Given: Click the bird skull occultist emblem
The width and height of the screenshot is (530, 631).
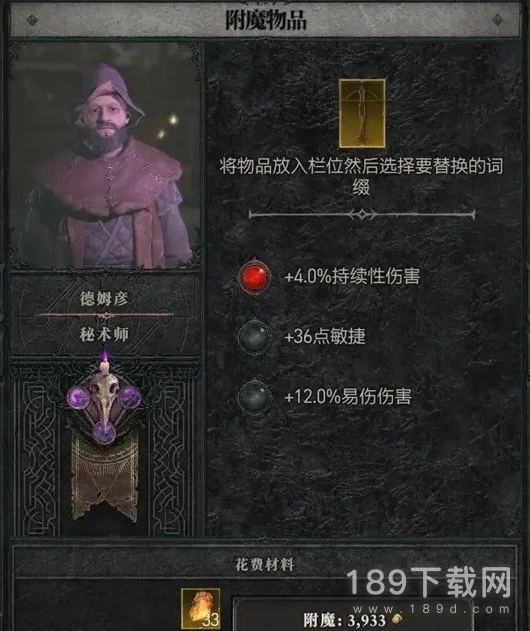Looking at the screenshot, I should click(x=104, y=404).
